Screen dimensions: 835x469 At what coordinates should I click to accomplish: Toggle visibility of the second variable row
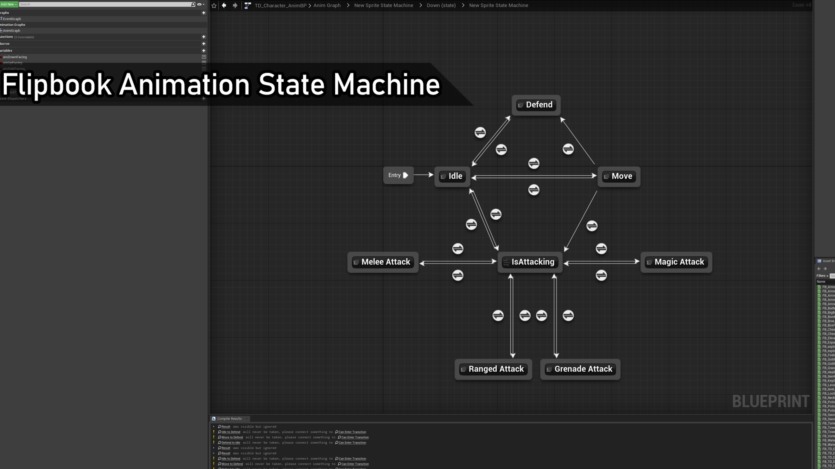pos(203,62)
